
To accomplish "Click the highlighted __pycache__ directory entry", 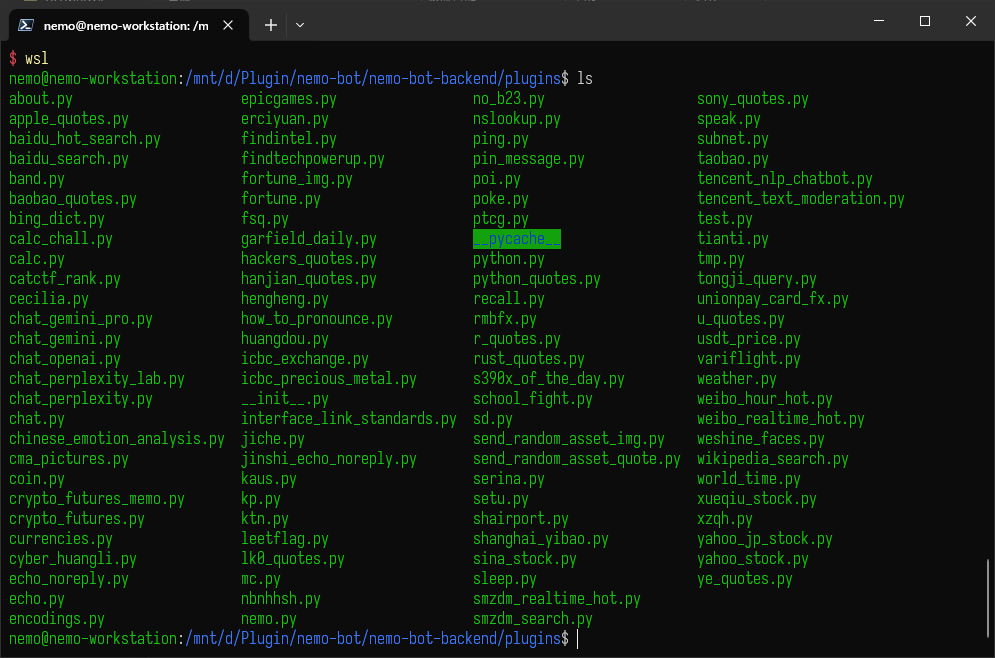I will tap(516, 239).
